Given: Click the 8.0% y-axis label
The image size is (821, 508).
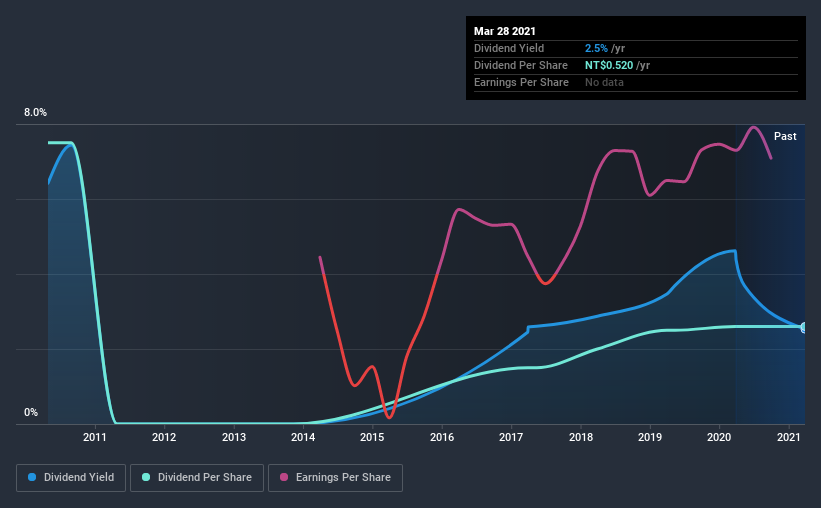Looking at the screenshot, I should click(x=35, y=112).
